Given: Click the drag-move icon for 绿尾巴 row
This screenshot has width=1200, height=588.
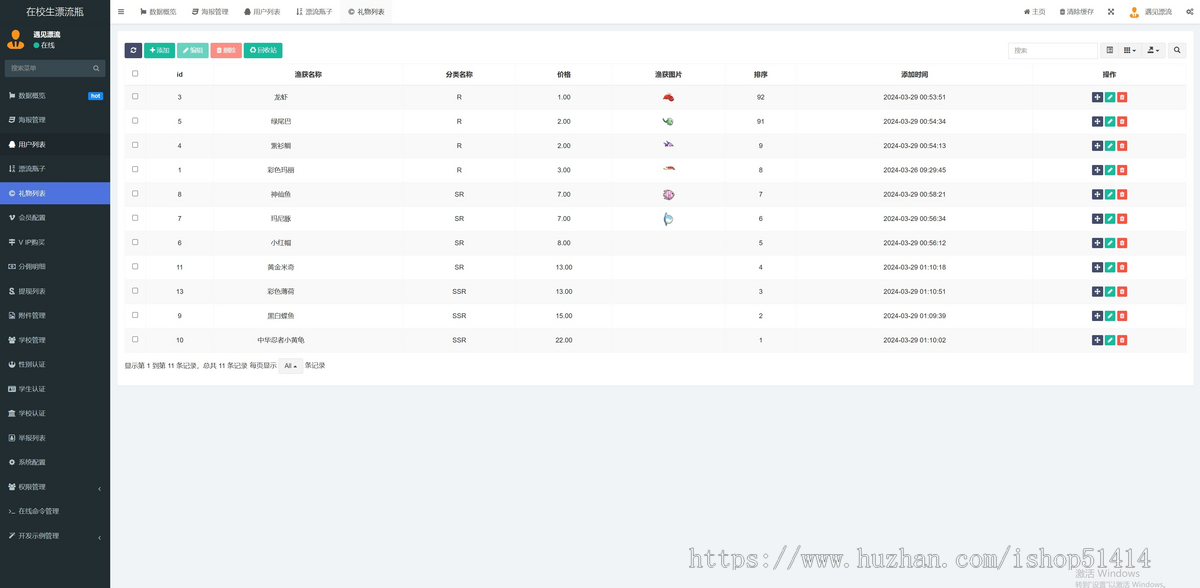Looking at the screenshot, I should [x=1097, y=121].
